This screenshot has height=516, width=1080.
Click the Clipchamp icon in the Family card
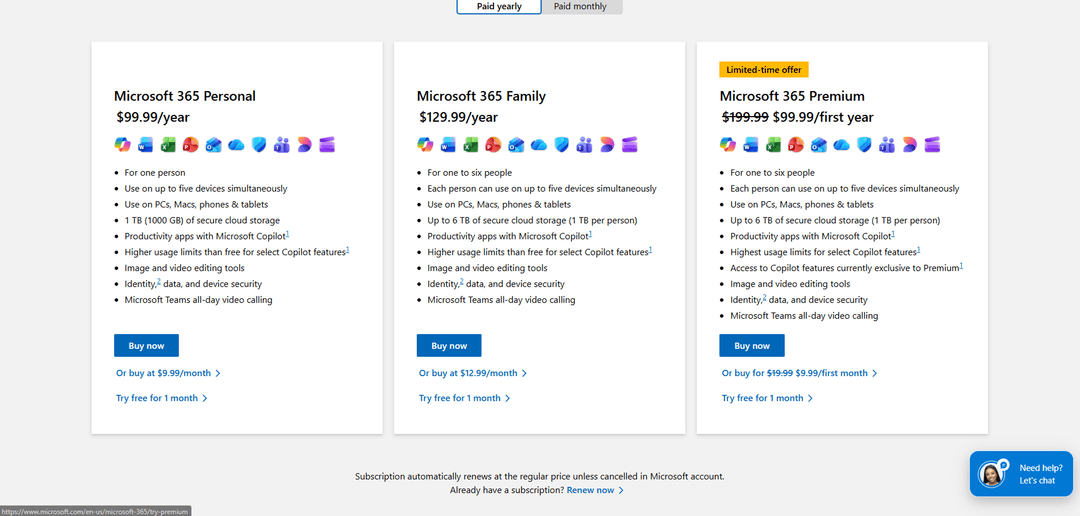(x=630, y=145)
